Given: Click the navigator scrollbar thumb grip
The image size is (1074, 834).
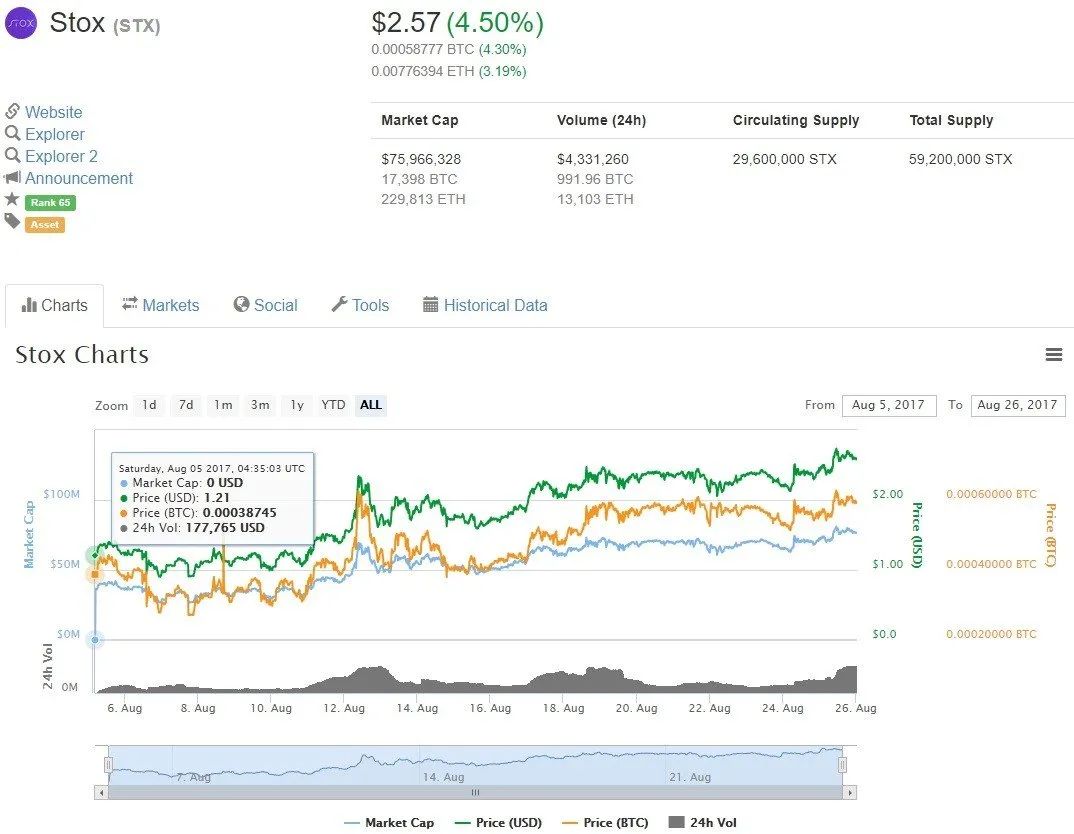Looking at the screenshot, I should (x=475, y=792).
